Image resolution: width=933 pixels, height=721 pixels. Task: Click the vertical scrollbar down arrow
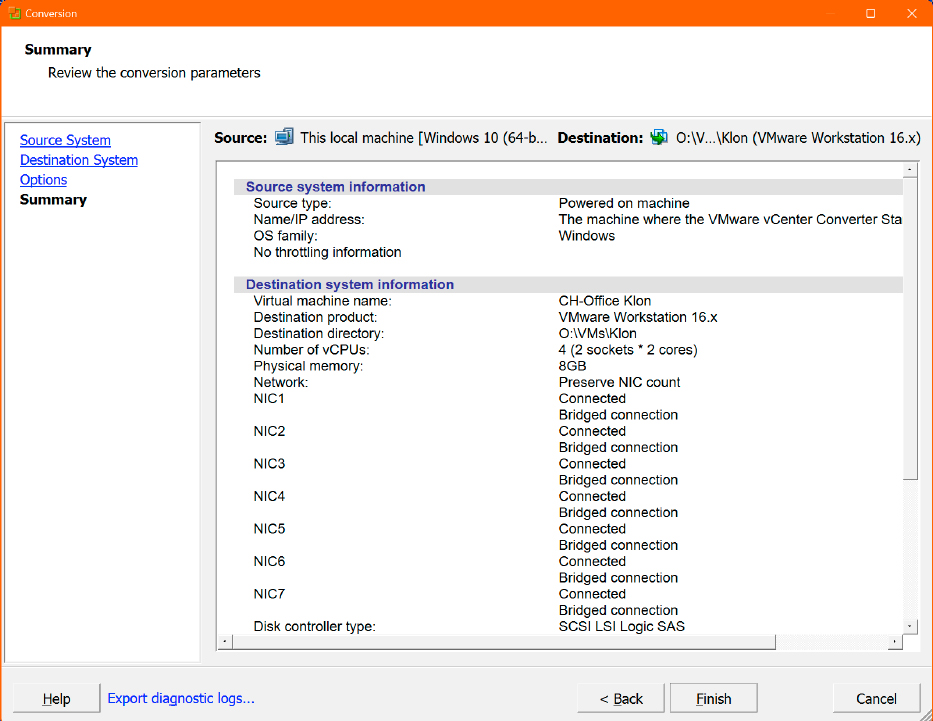click(x=910, y=626)
